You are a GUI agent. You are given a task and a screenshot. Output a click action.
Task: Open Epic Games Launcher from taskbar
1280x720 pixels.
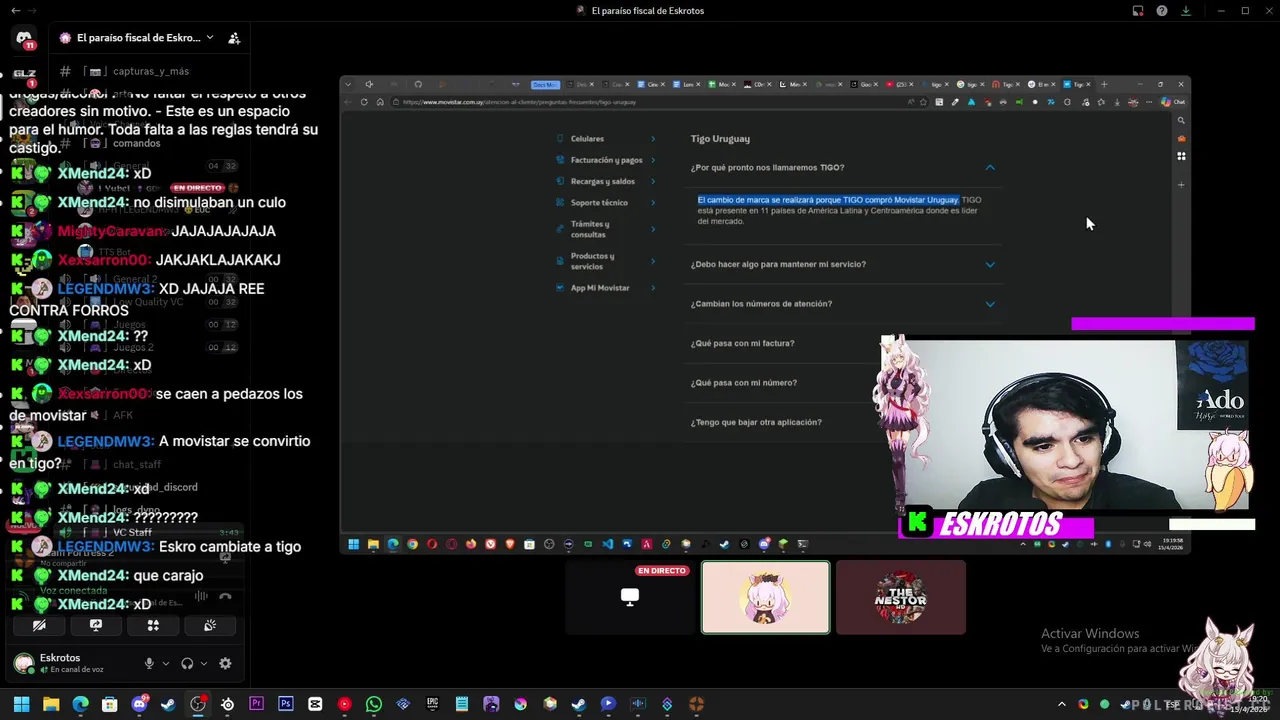point(432,704)
